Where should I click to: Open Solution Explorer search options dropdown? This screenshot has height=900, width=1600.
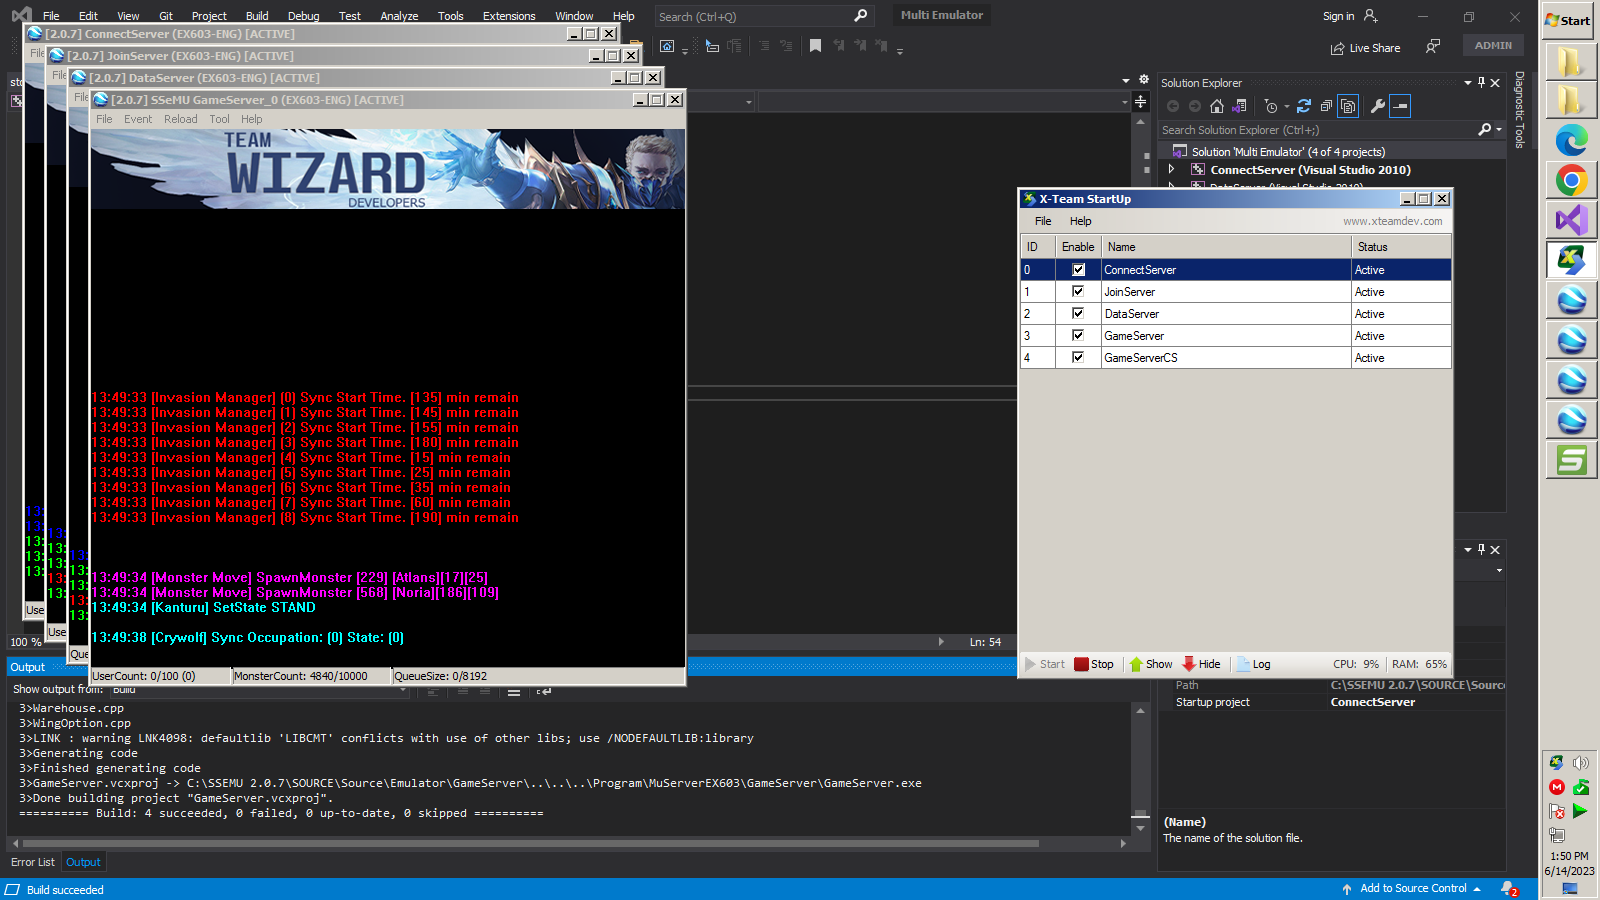click(1498, 130)
